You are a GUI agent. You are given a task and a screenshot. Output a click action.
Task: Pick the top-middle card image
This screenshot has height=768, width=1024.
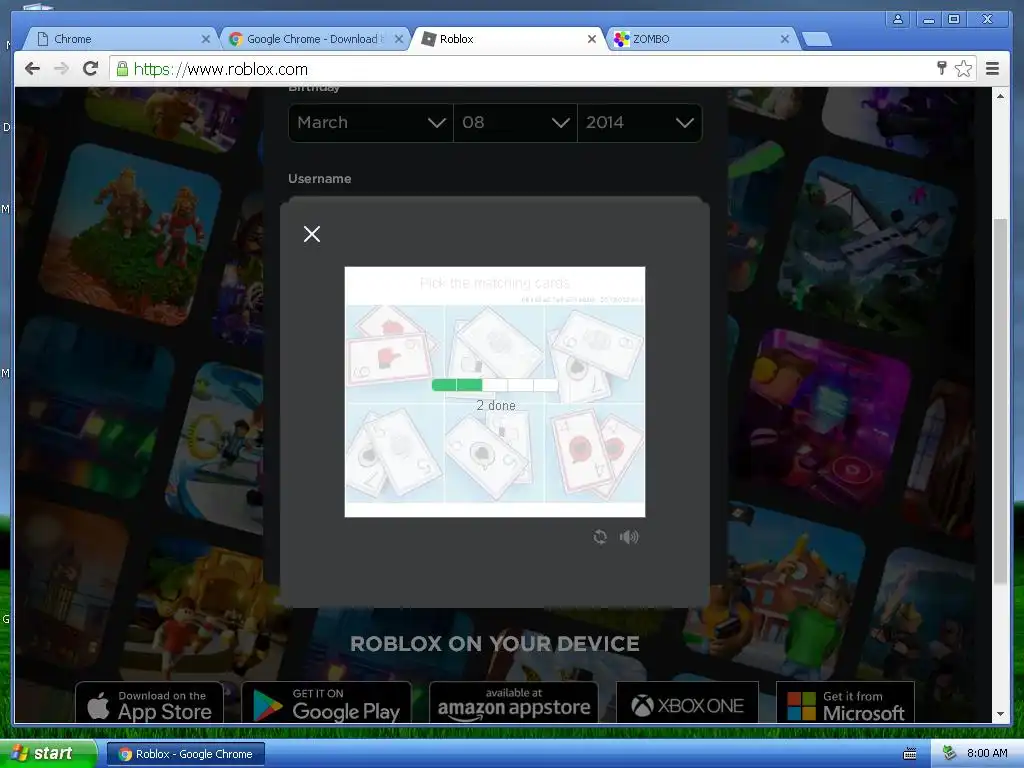point(494,354)
